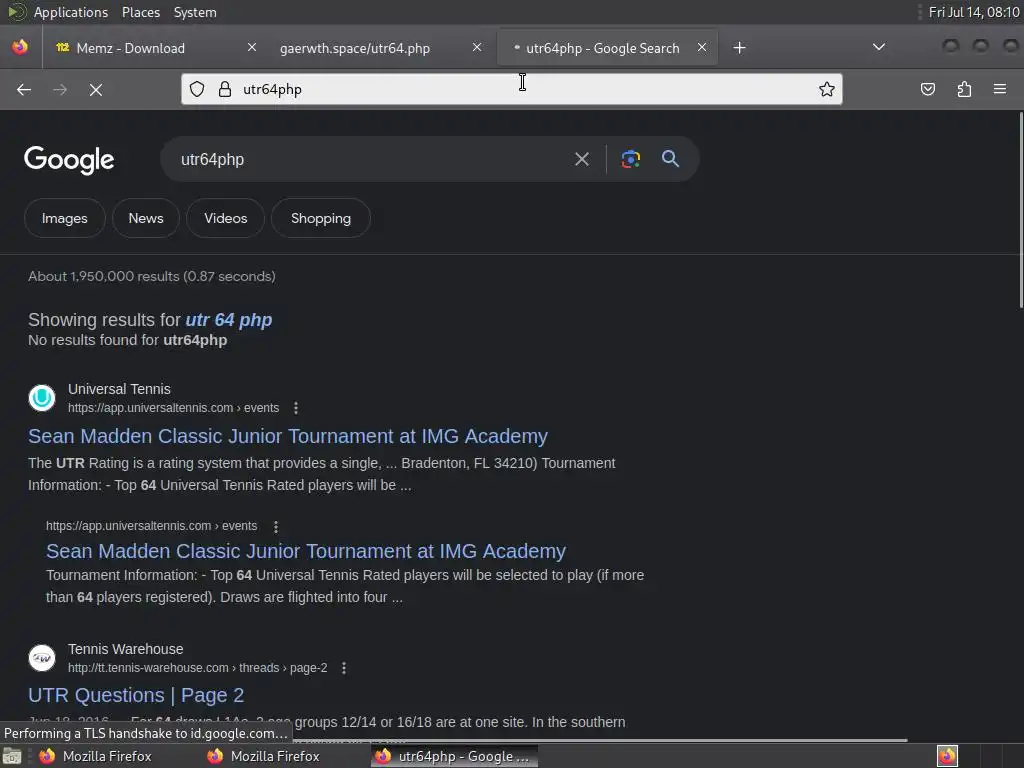The width and height of the screenshot is (1024, 768).
Task: Open options menu for indented universaltennis result
Action: [x=276, y=526]
